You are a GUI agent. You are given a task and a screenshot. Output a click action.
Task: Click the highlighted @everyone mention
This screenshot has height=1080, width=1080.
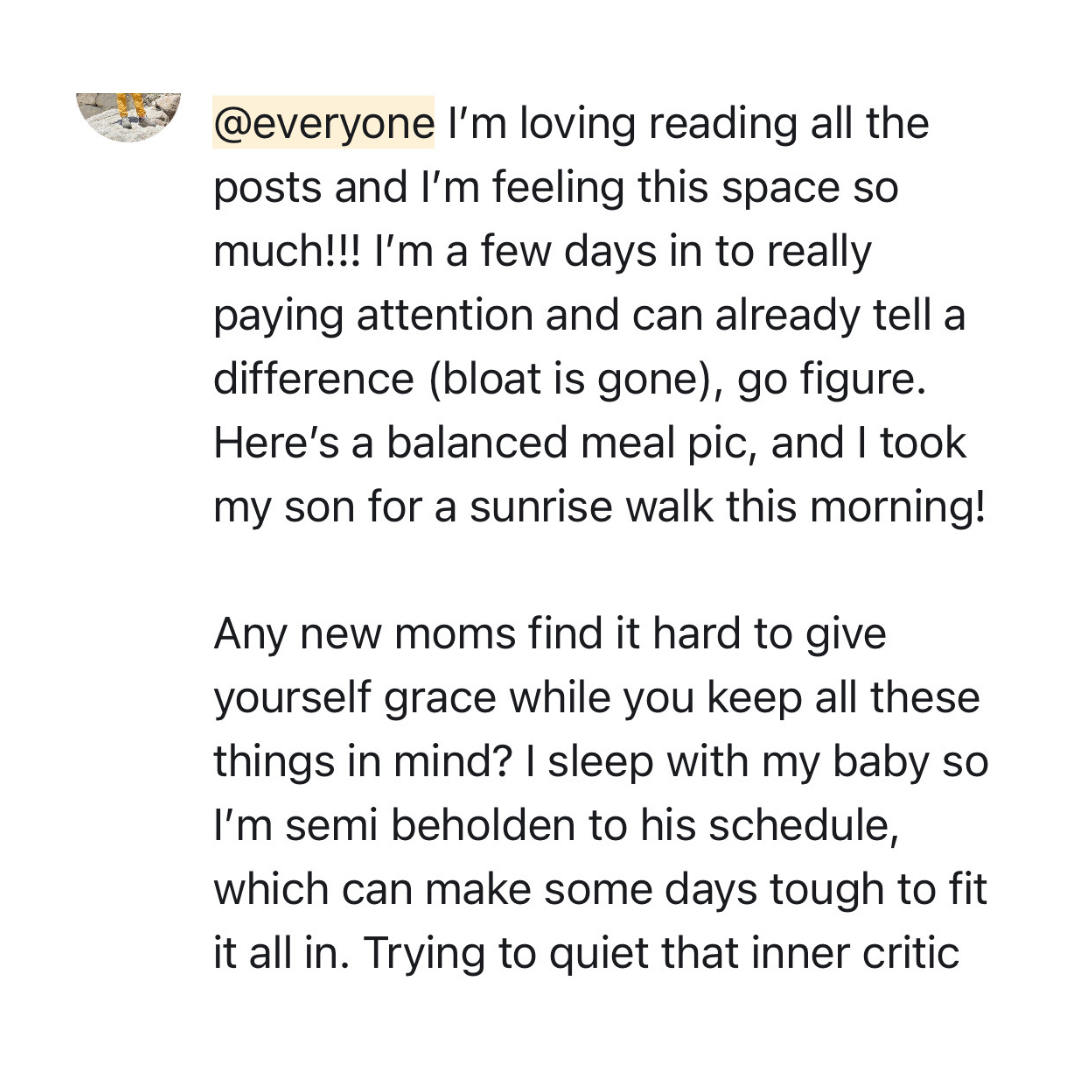pyautogui.click(x=324, y=124)
